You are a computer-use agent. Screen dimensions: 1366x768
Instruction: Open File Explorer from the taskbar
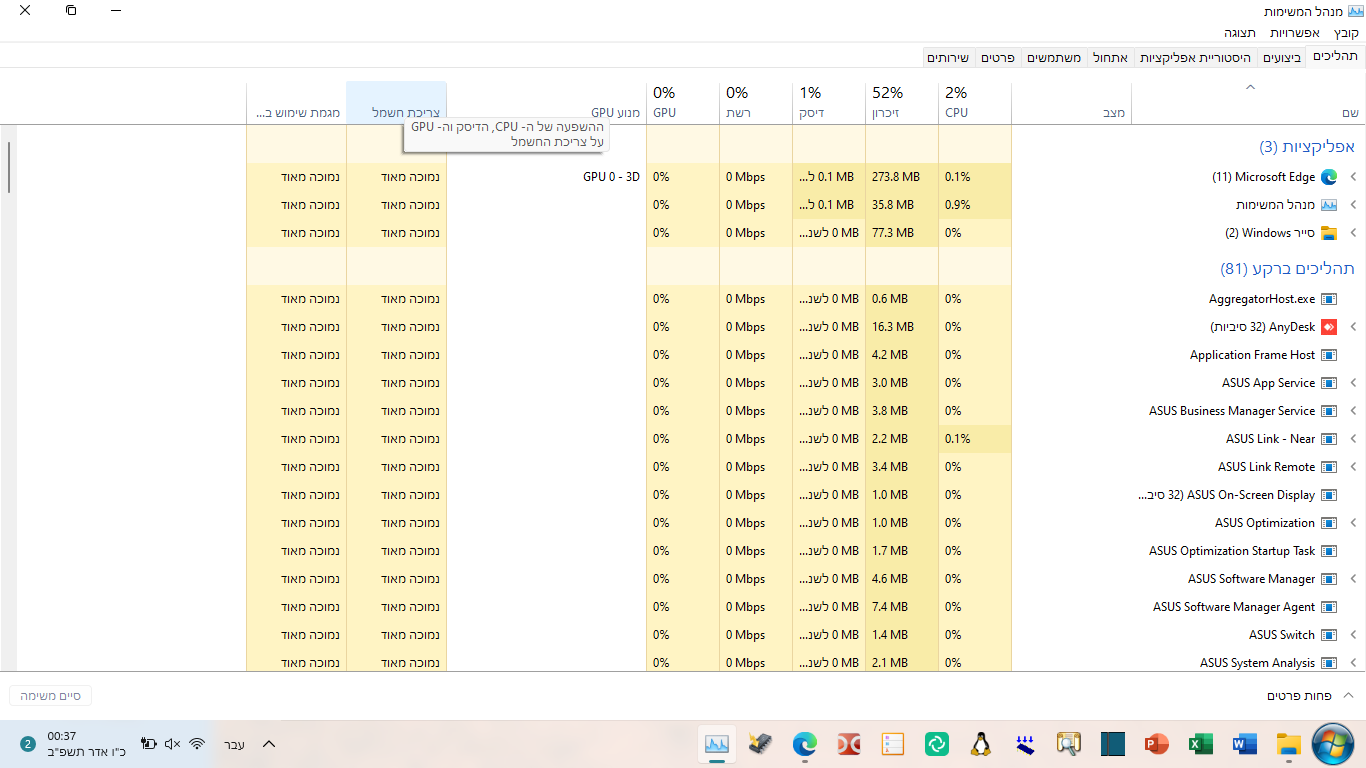tap(1289, 744)
